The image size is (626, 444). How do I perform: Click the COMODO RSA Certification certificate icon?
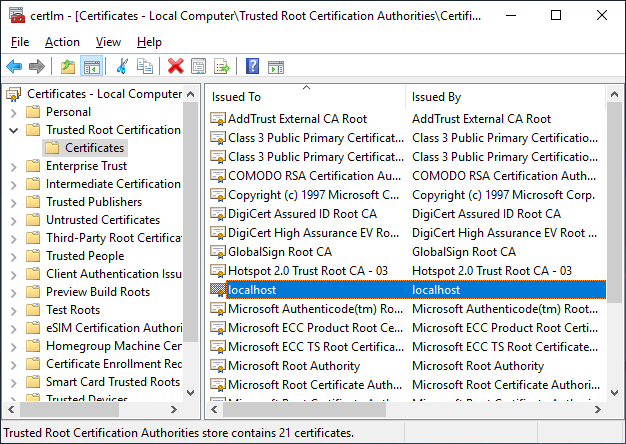218,176
